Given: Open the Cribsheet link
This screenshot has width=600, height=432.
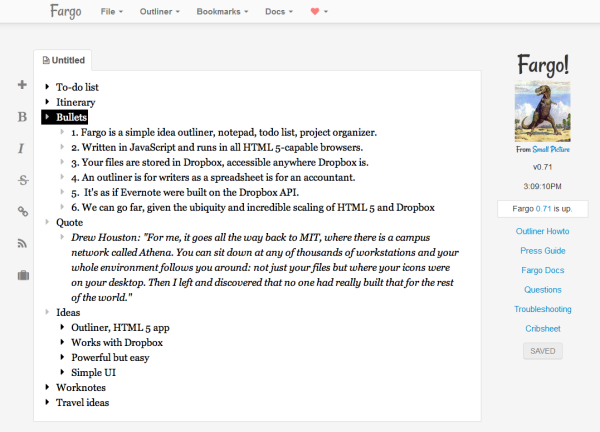Looking at the screenshot, I should click(543, 328).
